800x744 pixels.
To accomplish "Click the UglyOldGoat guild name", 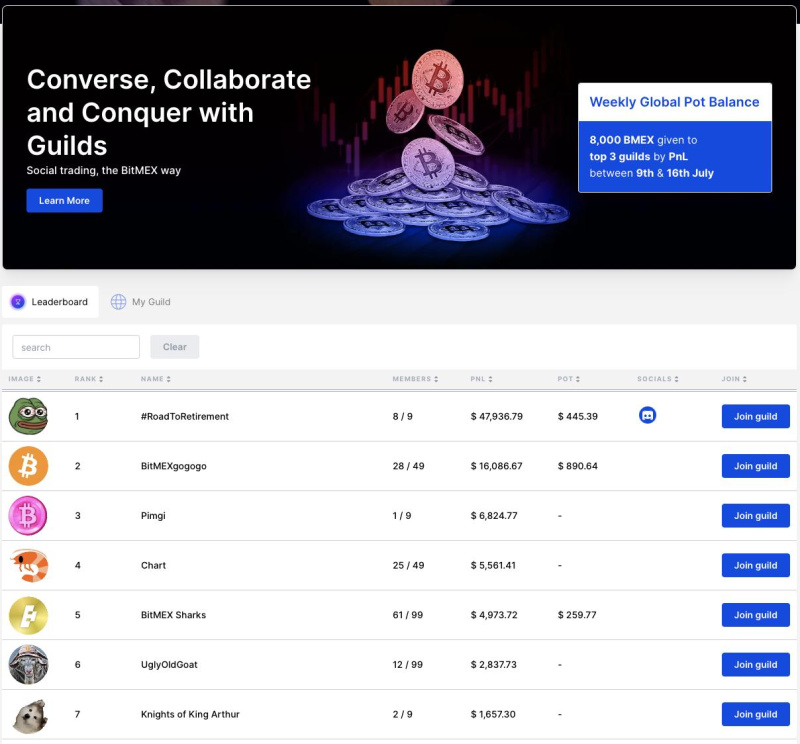I will coord(169,664).
